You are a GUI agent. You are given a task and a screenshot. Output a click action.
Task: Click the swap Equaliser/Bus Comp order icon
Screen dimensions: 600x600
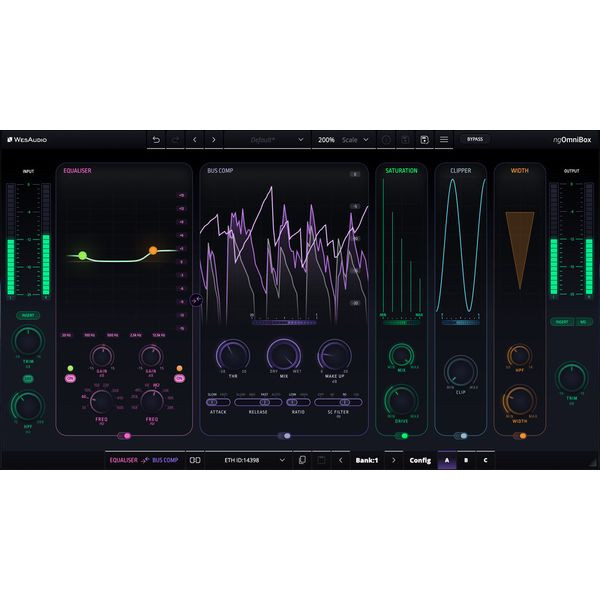click(x=196, y=300)
